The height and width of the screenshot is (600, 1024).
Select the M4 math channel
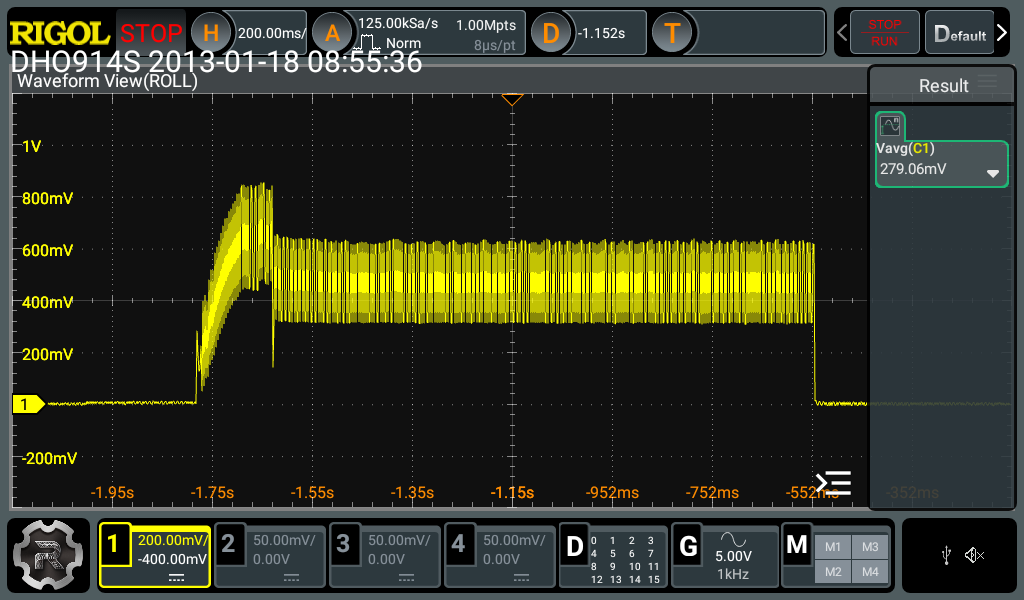(870, 572)
